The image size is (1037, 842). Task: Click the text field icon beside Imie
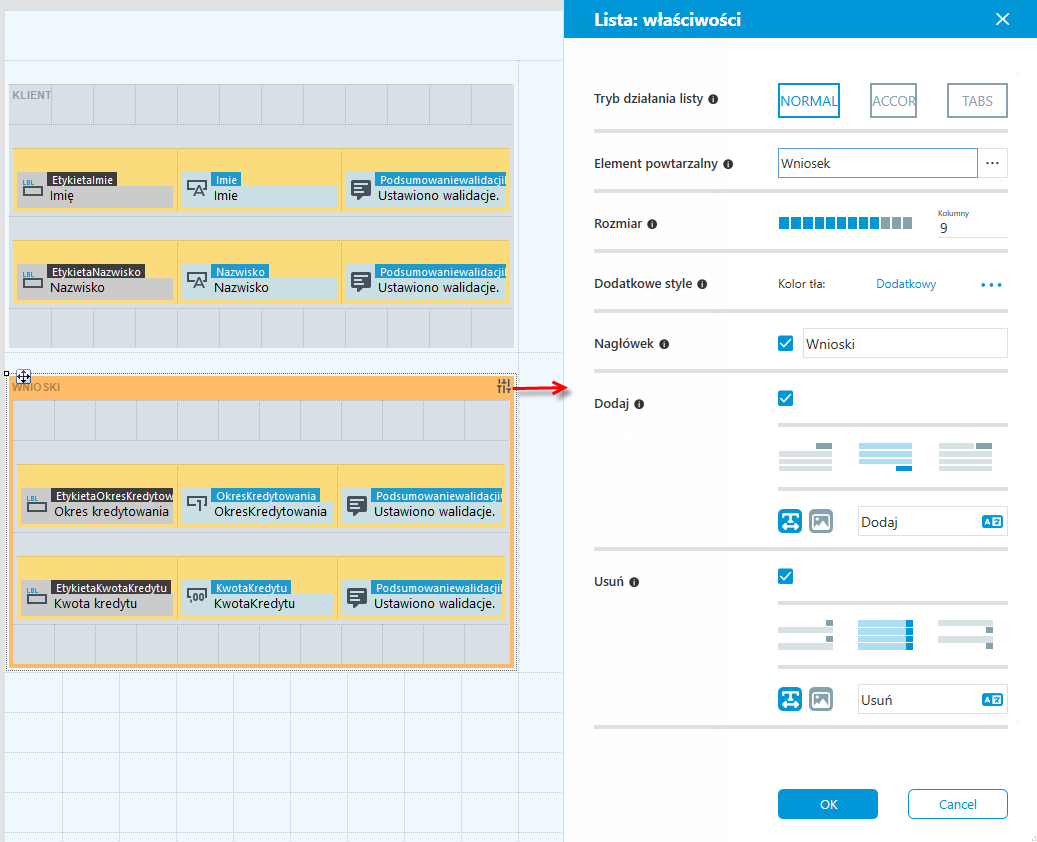[x=196, y=188]
